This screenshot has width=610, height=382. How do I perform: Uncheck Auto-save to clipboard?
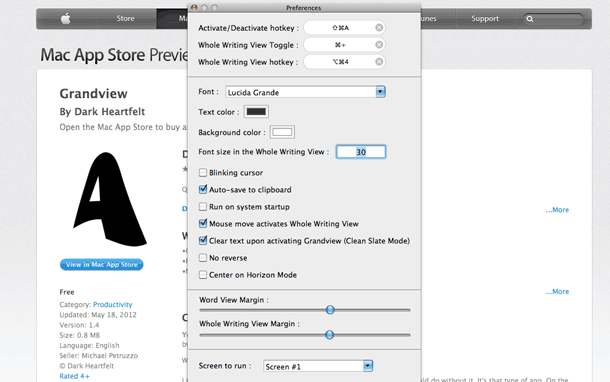point(203,189)
